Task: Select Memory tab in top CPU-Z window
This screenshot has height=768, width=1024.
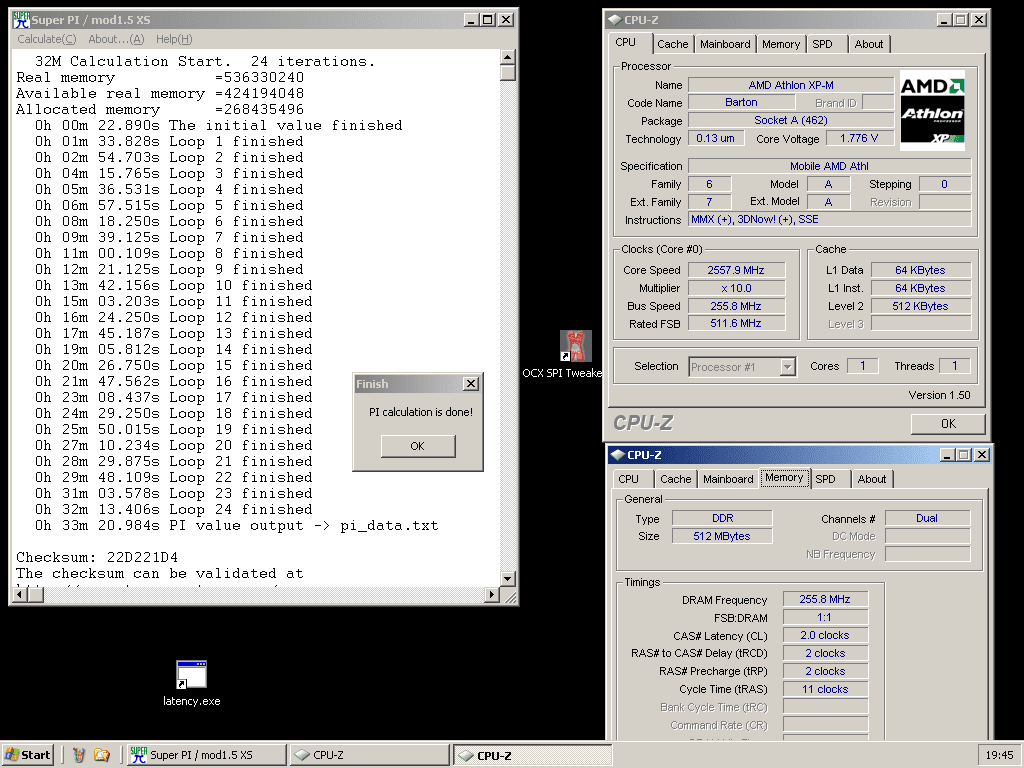Action: click(780, 44)
